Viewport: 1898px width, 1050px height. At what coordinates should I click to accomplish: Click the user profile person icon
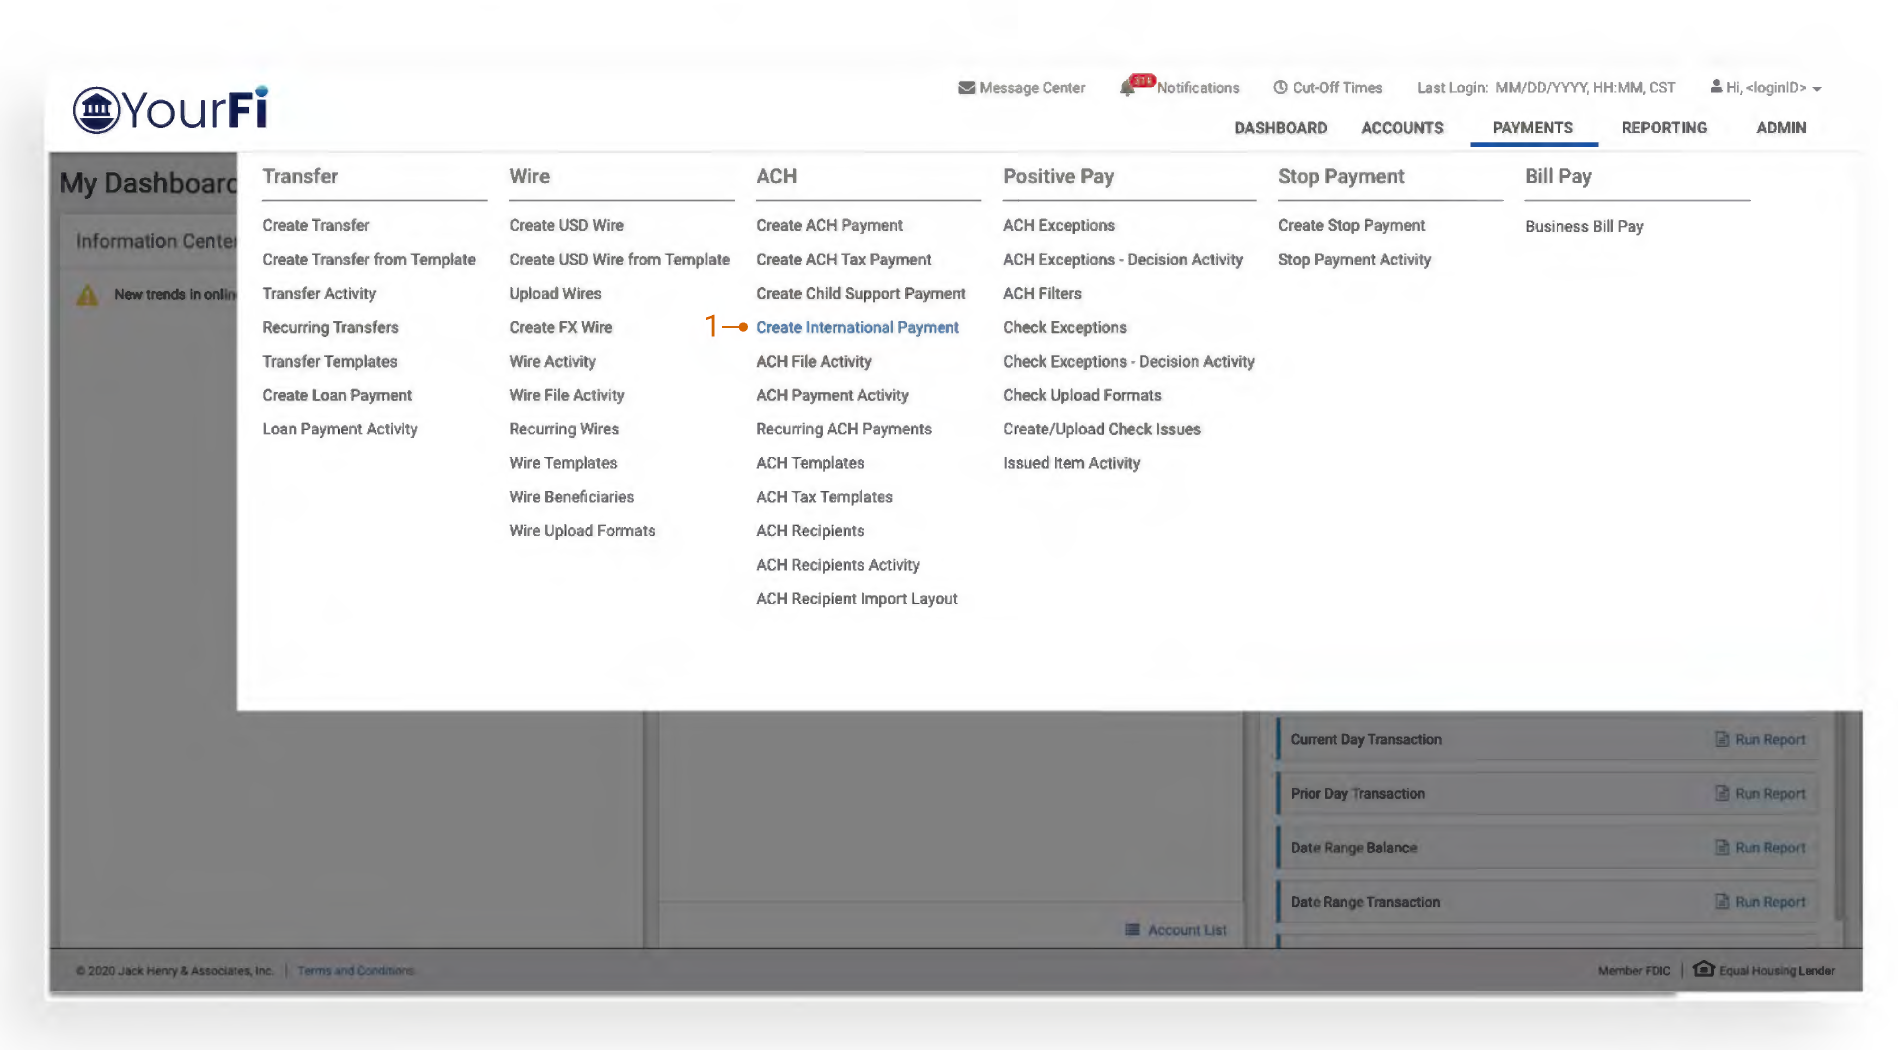(x=1716, y=87)
